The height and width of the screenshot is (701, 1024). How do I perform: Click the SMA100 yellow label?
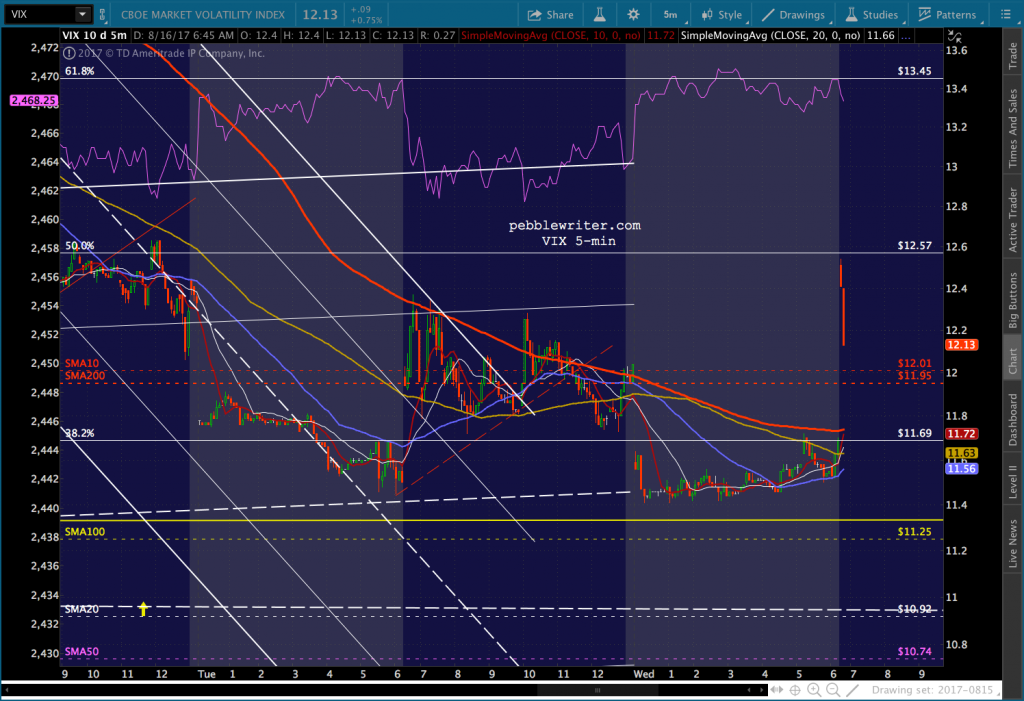(85, 532)
